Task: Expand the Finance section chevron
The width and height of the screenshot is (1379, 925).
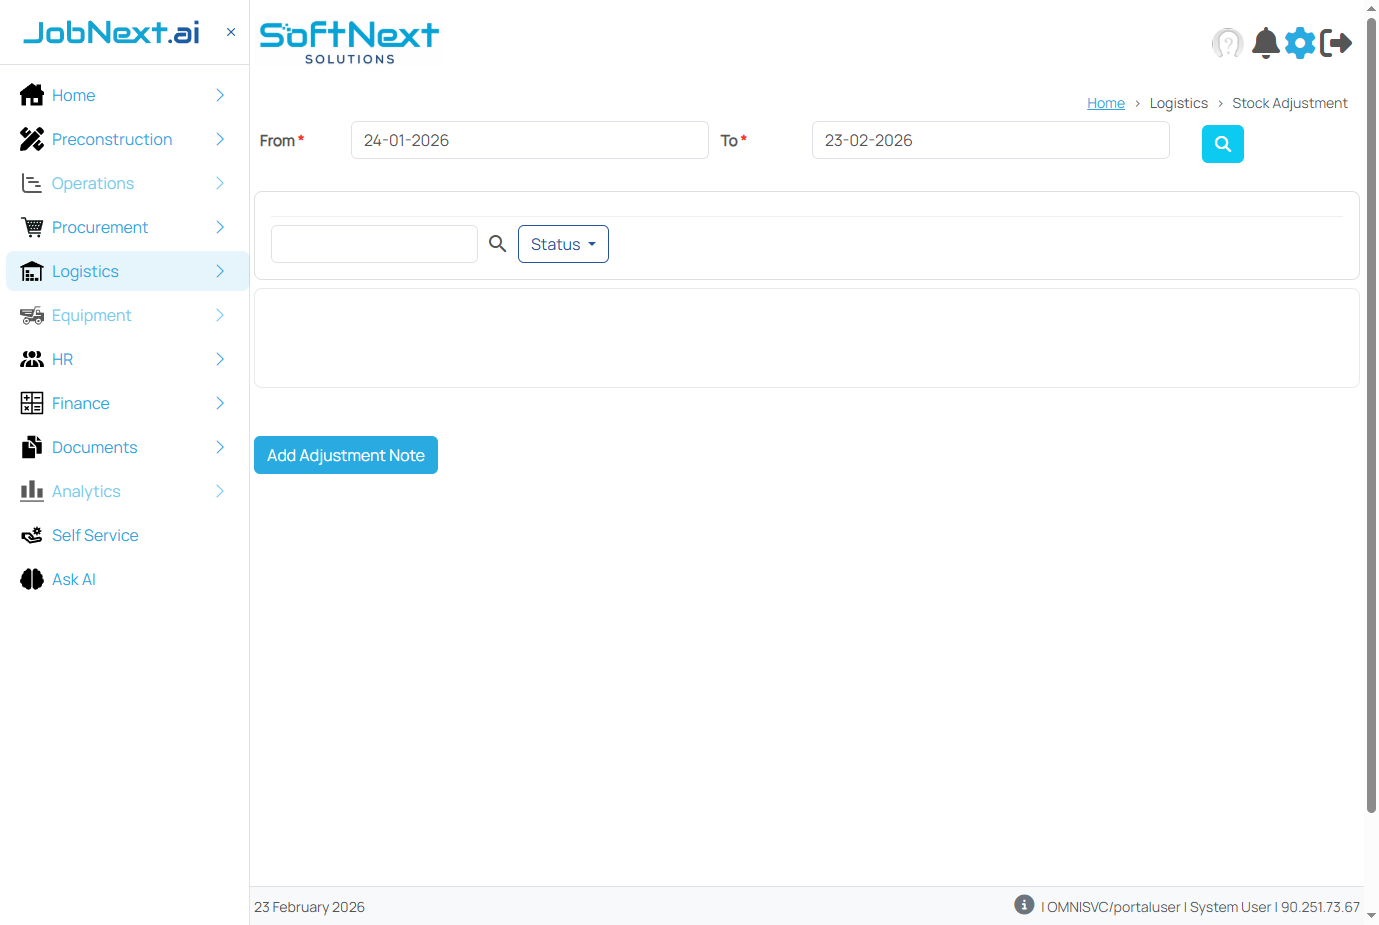Action: 219,403
